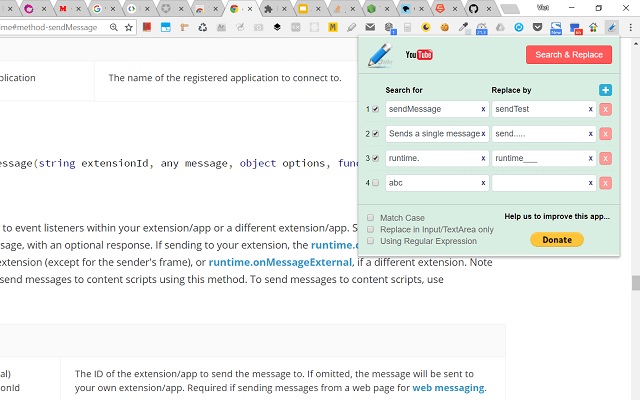The width and height of the screenshot is (640, 400).
Task: Click the YouTube logo in popup
Action: 419,55
